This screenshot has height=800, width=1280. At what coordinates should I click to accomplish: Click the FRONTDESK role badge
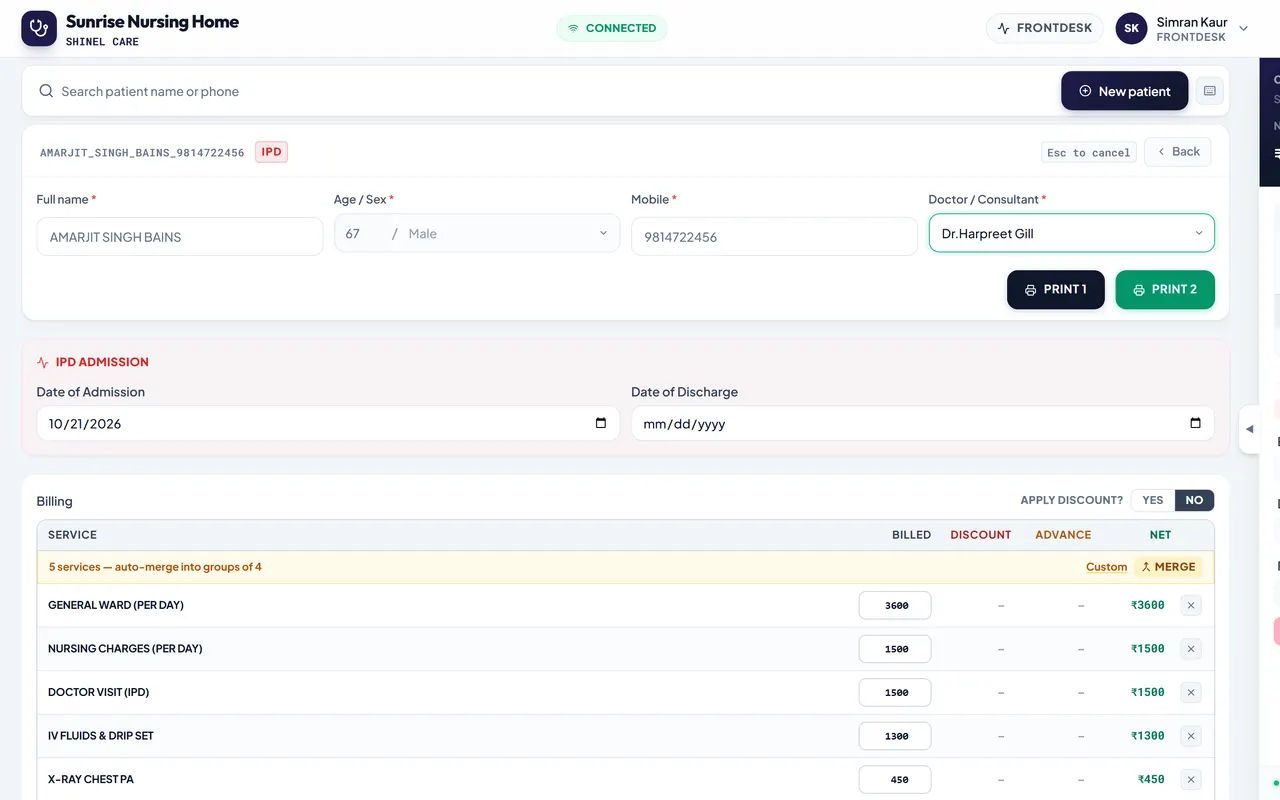pyautogui.click(x=1044, y=28)
